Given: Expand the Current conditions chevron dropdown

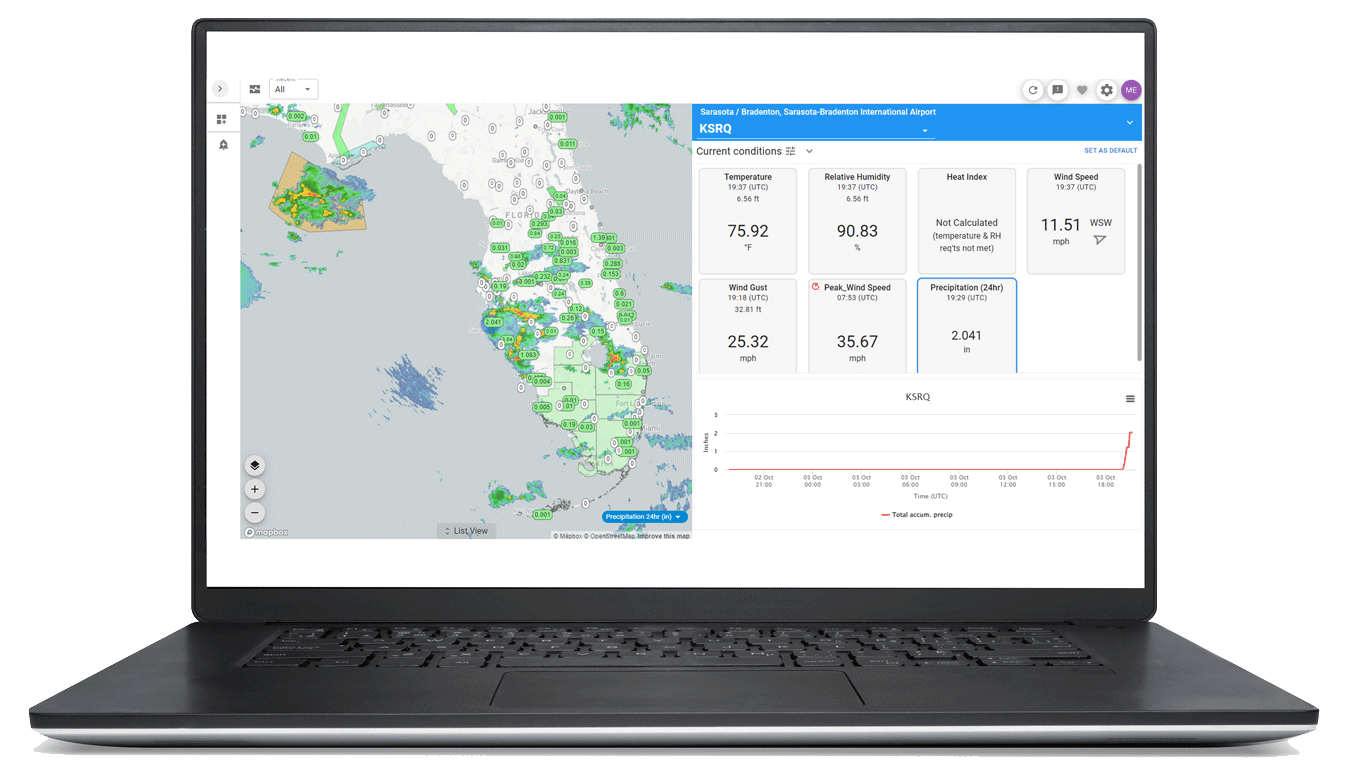Looking at the screenshot, I should pyautogui.click(x=809, y=151).
